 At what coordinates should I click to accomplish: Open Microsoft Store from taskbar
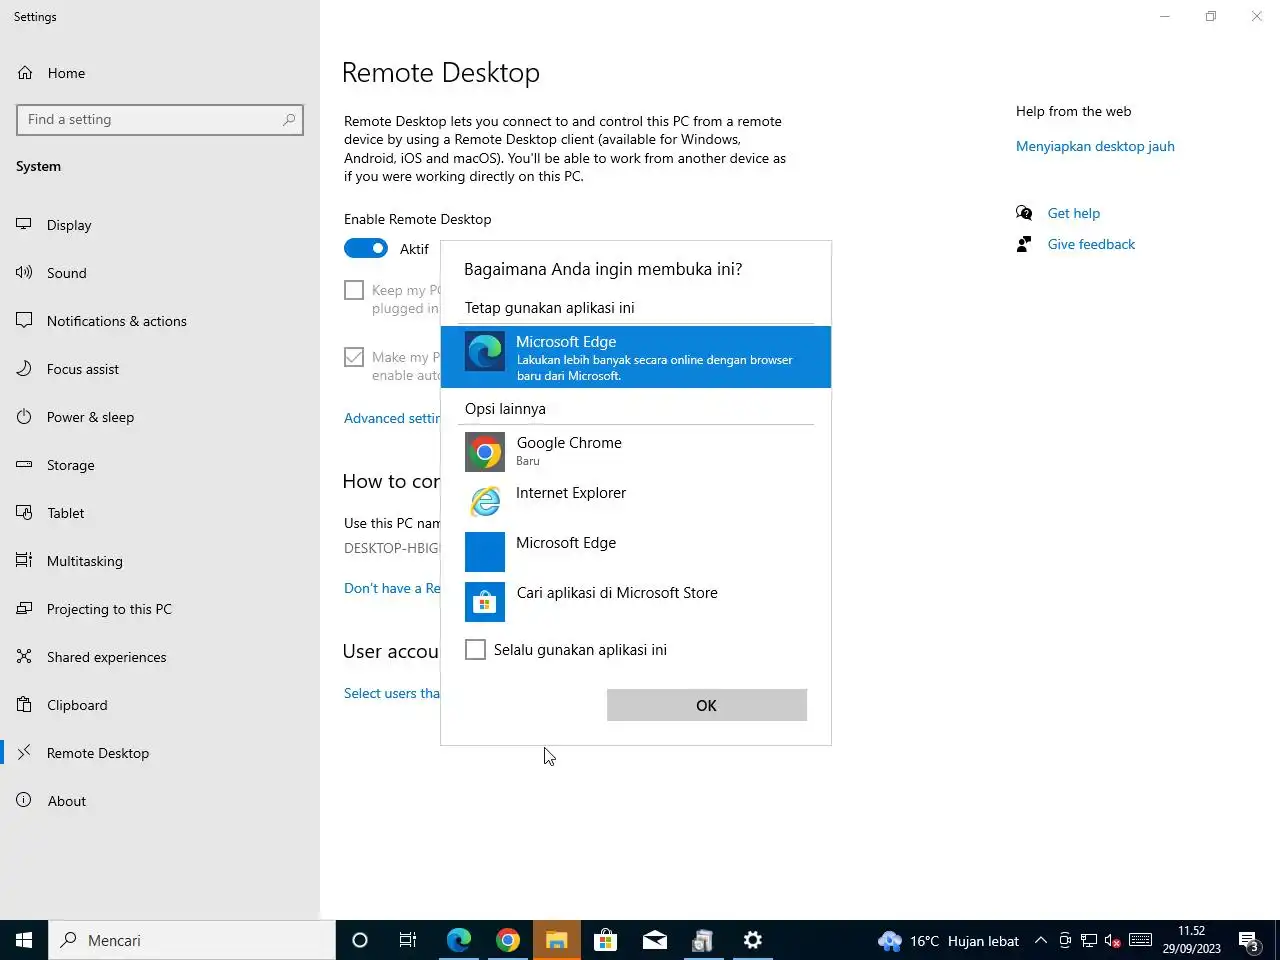pos(606,940)
